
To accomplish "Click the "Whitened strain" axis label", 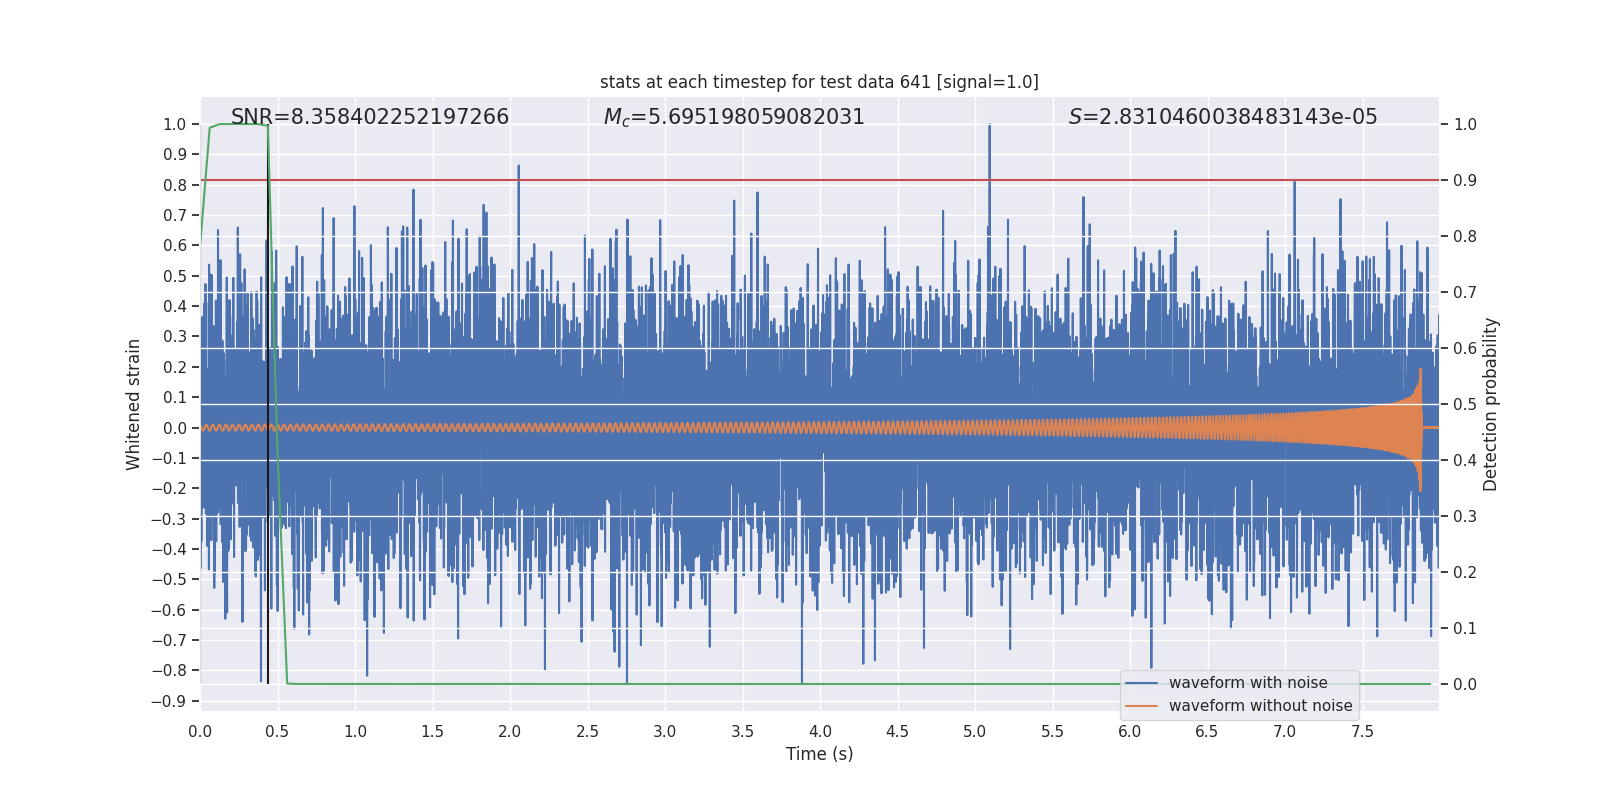I will [x=133, y=404].
